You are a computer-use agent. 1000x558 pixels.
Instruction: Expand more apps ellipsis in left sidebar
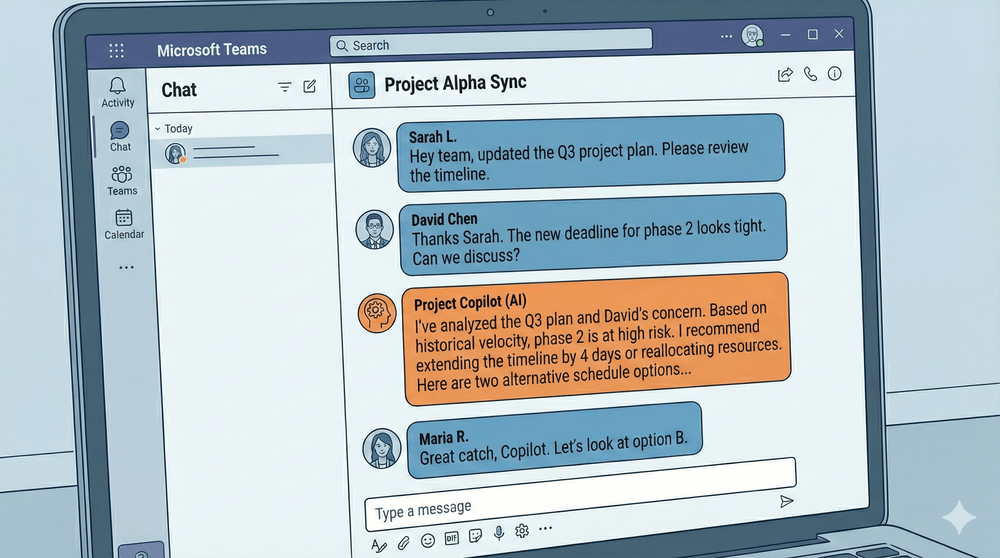(125, 268)
